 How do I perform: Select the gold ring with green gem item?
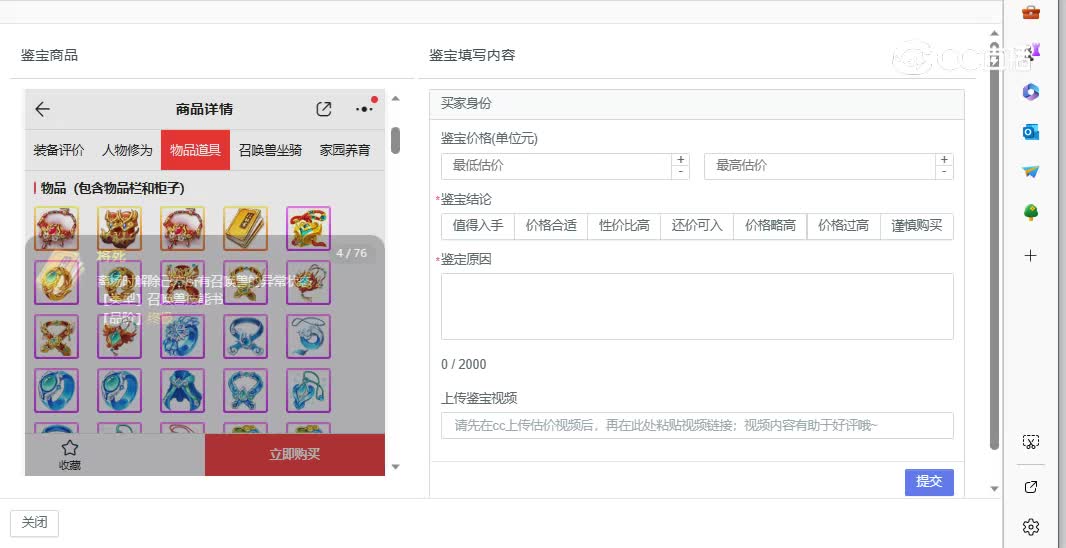tap(56, 282)
